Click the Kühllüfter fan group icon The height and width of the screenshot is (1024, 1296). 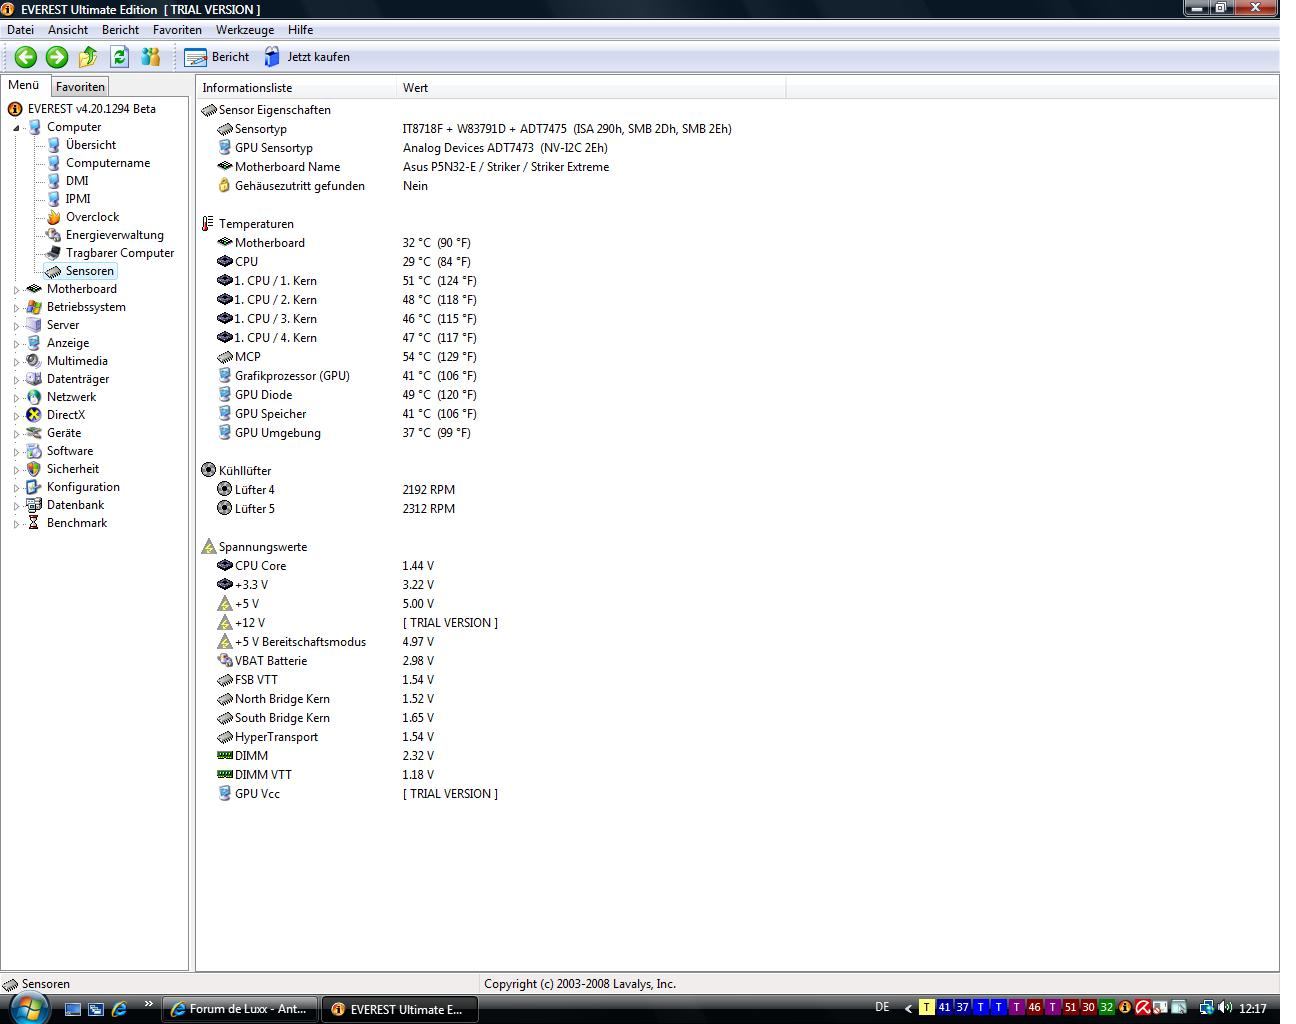(x=208, y=470)
